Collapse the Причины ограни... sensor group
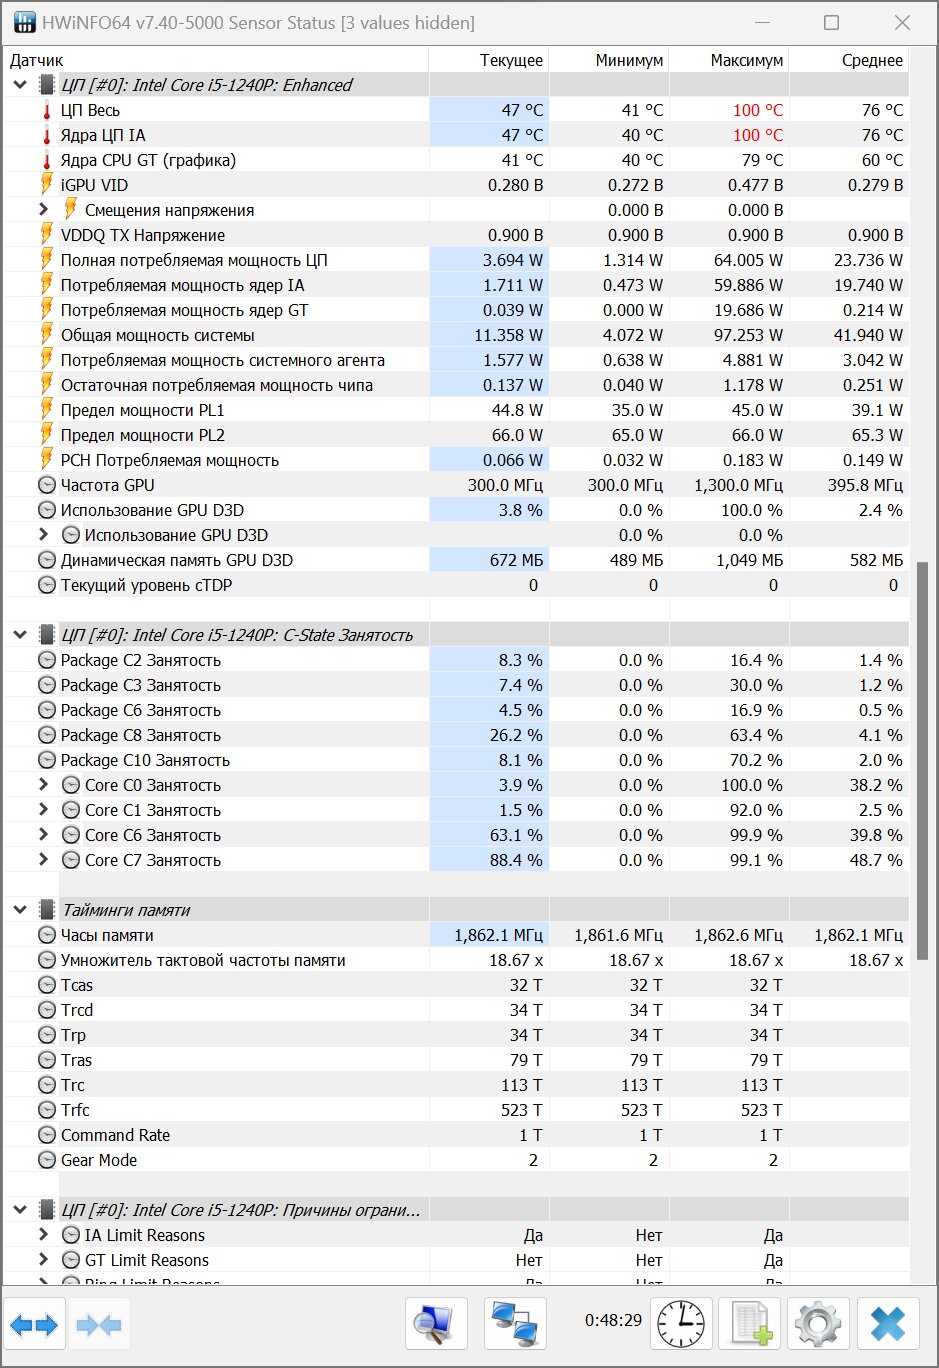 (x=20, y=1210)
